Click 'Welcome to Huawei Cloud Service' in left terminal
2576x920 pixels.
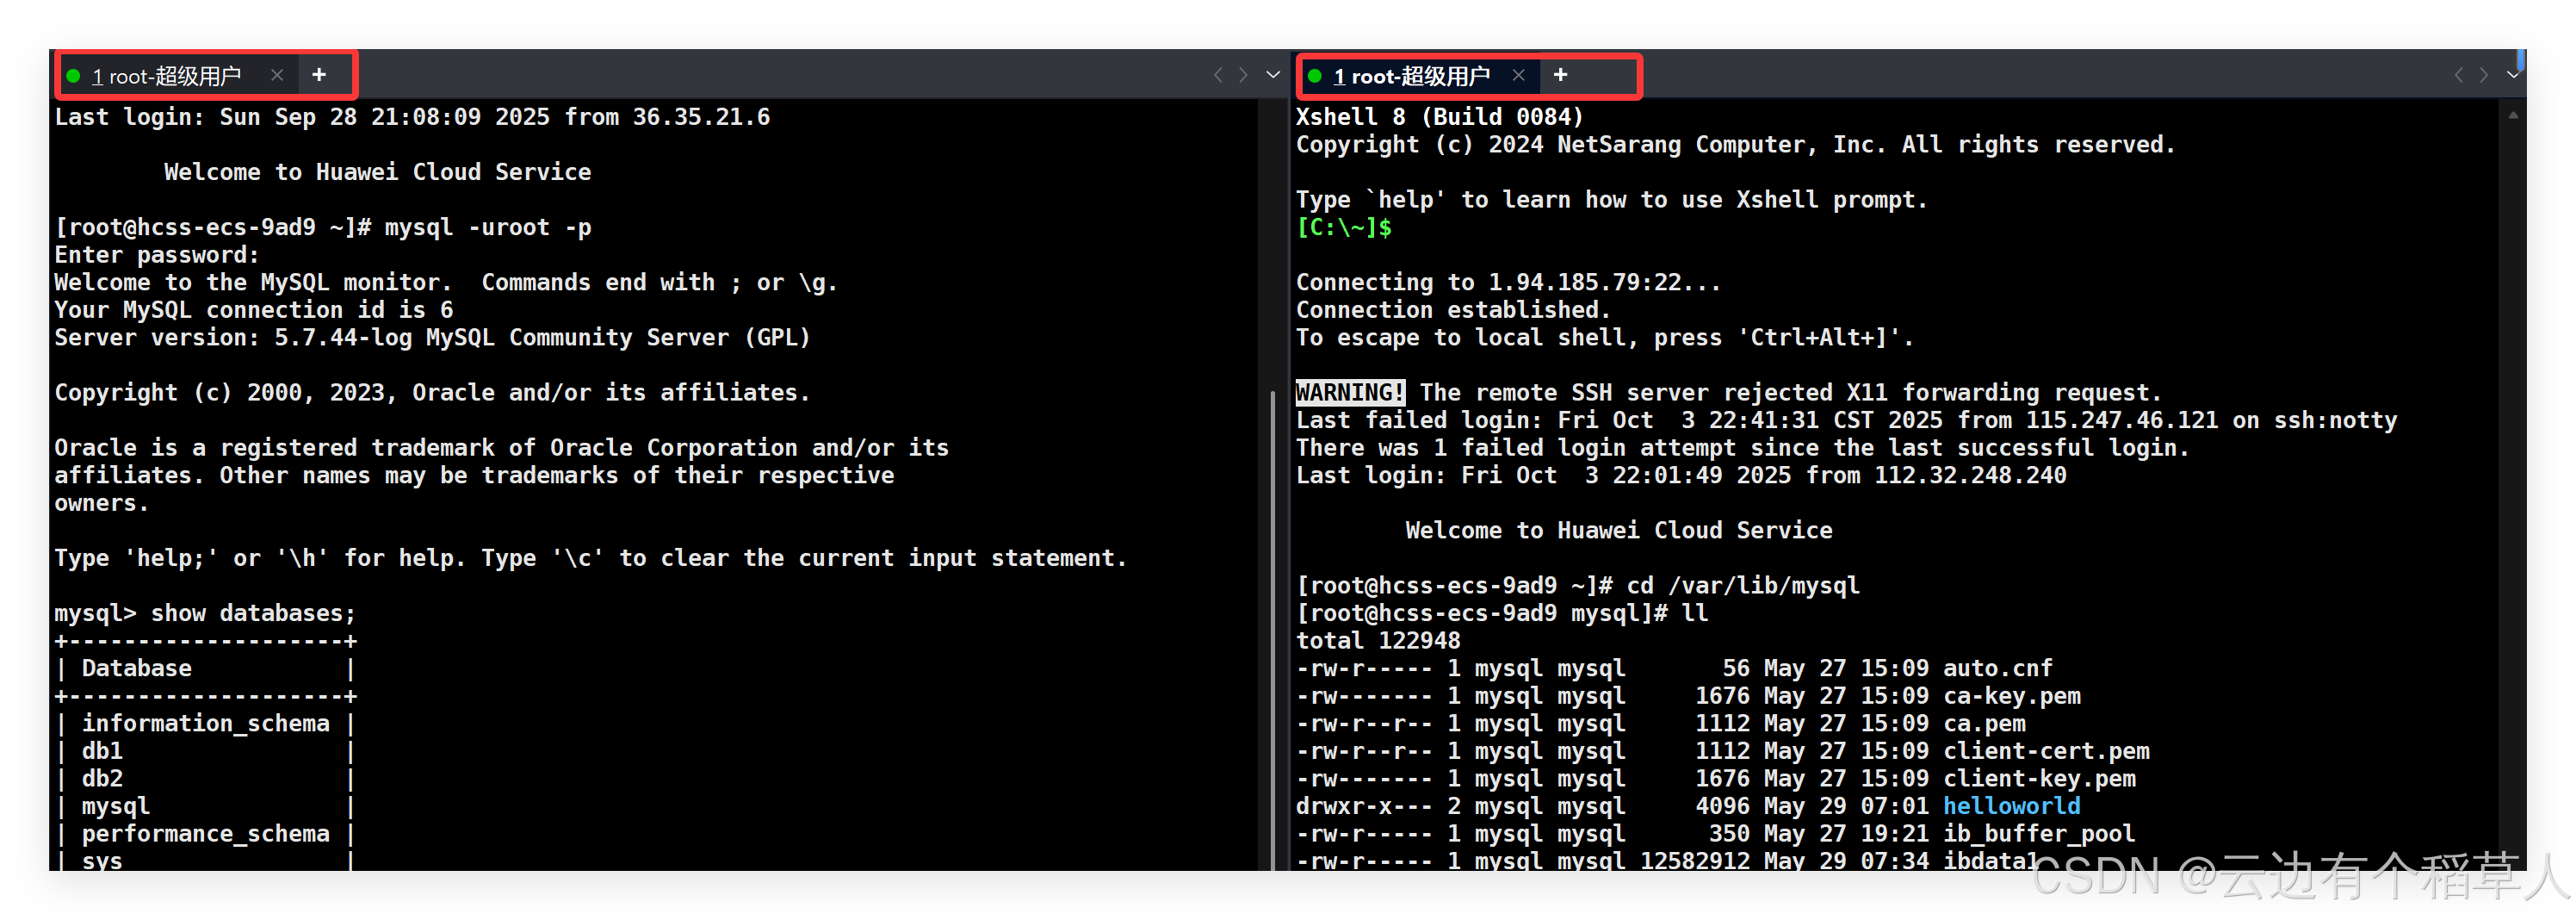(x=378, y=172)
